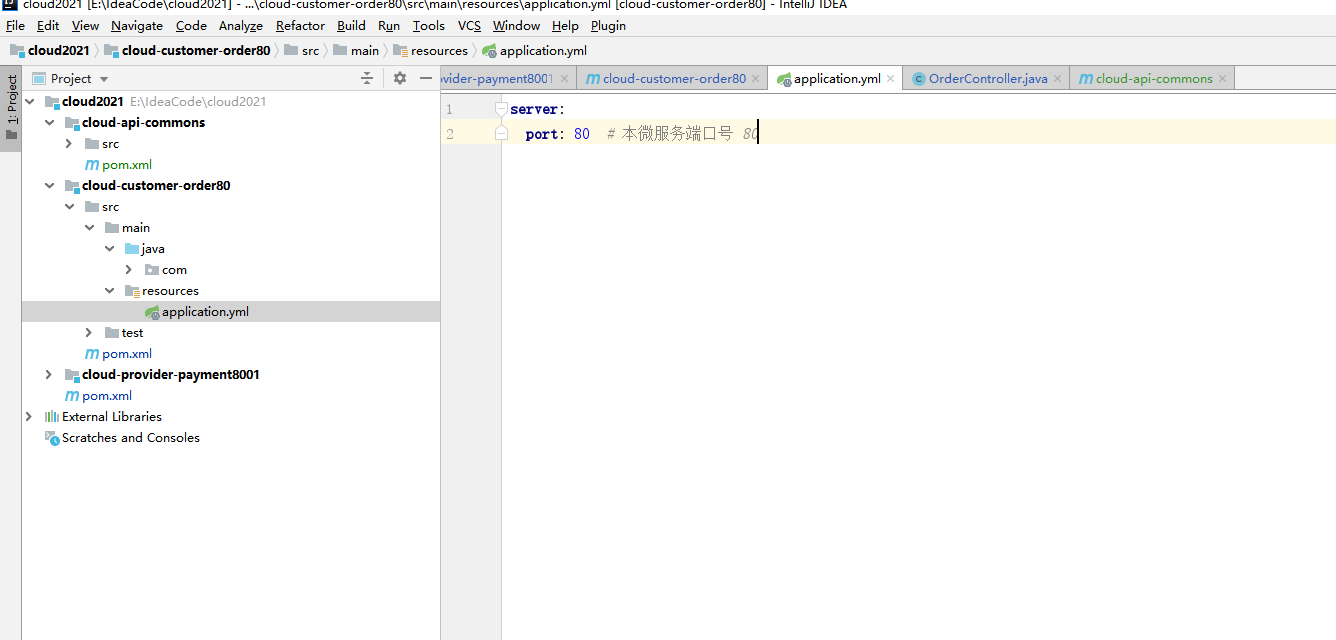Open the Run menu

(x=389, y=26)
